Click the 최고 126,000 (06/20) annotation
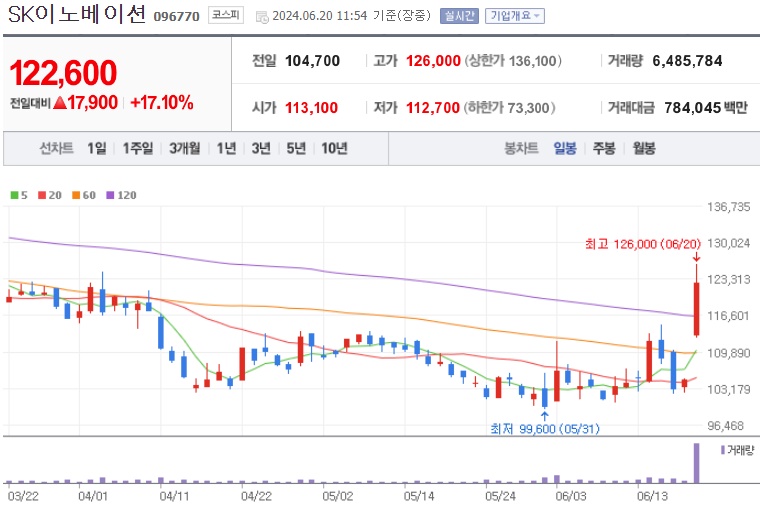The width and height of the screenshot is (760, 510). point(643,244)
